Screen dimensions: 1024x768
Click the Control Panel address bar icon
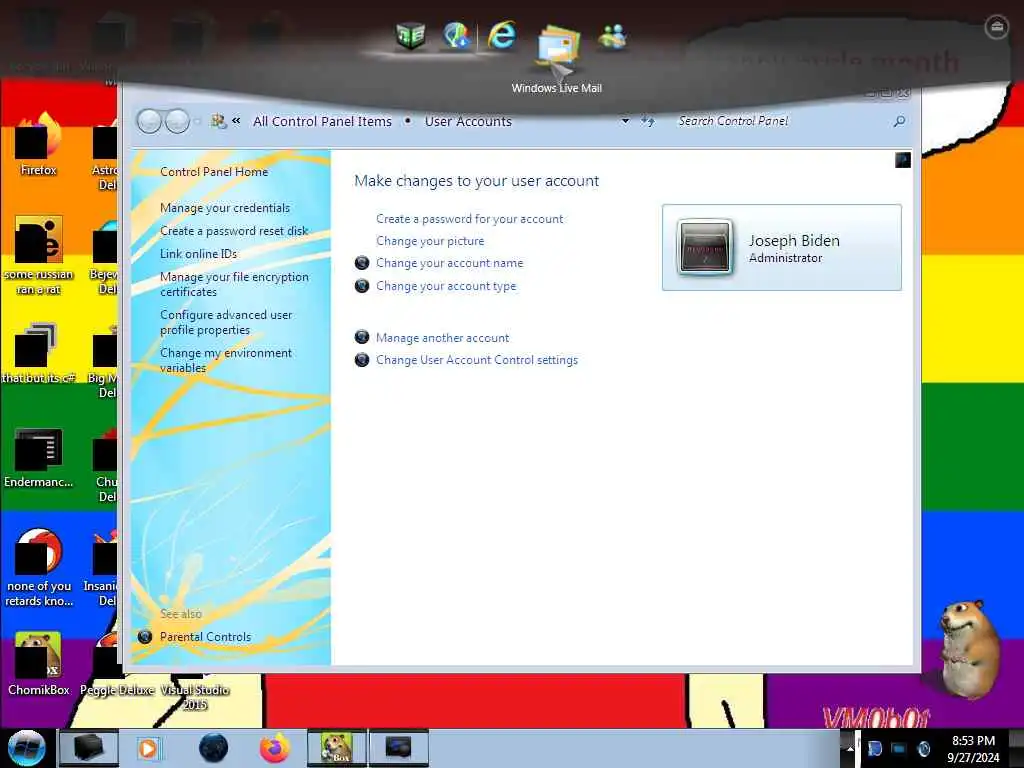tap(218, 121)
